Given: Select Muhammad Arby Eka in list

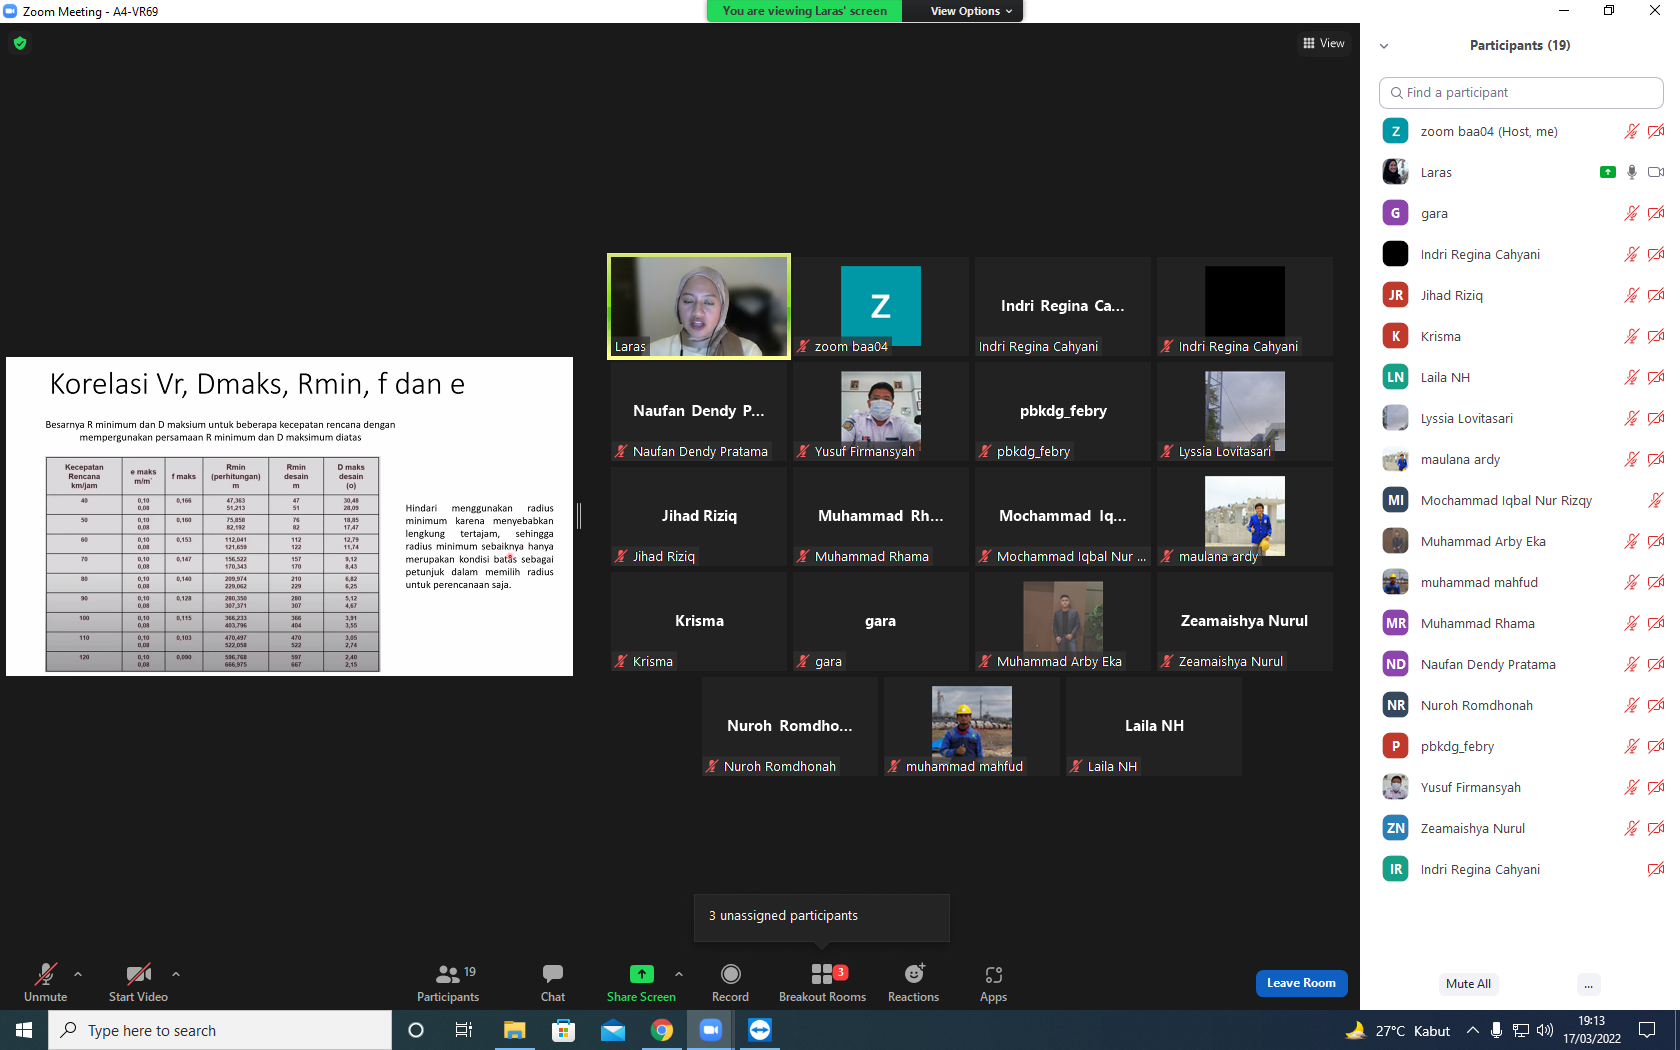Looking at the screenshot, I should (1521, 541).
